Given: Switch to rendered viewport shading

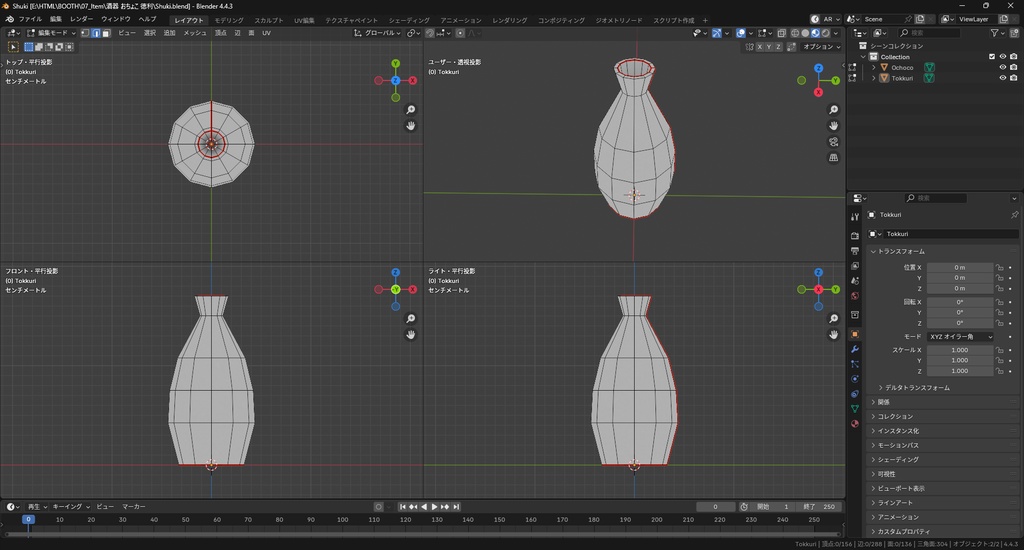Looking at the screenshot, I should pos(827,33).
